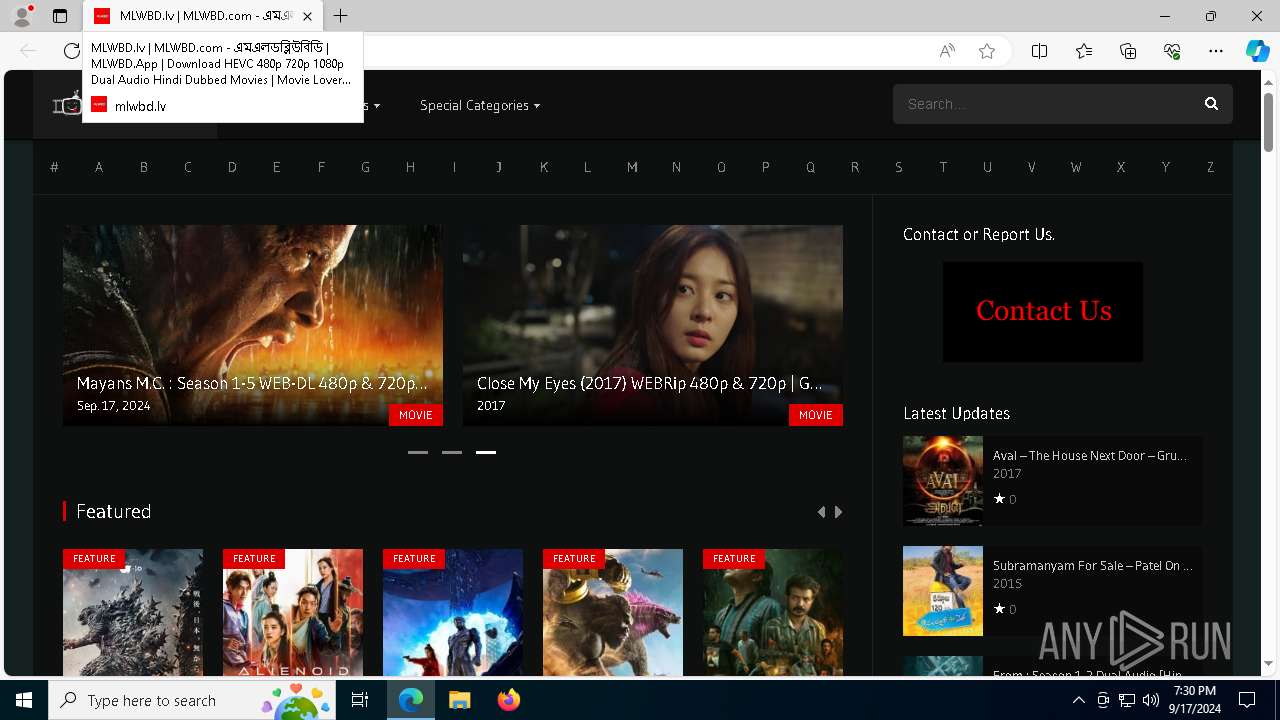Click the Contact Us banner

tap(1043, 311)
